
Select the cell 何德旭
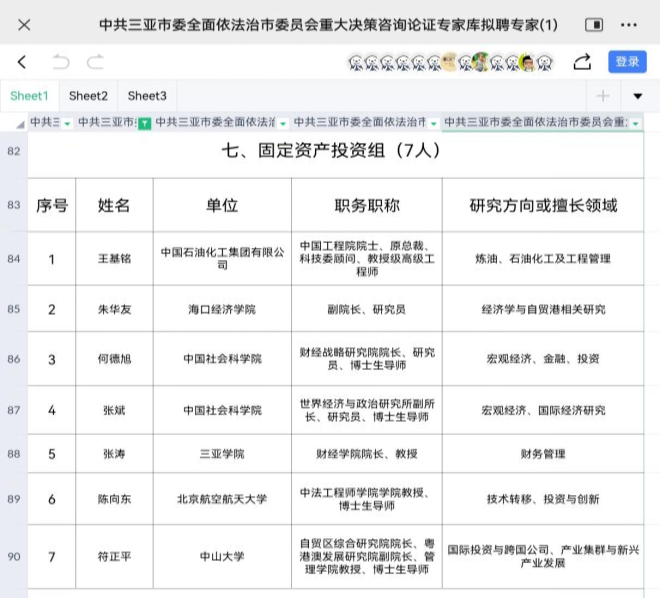(x=114, y=359)
